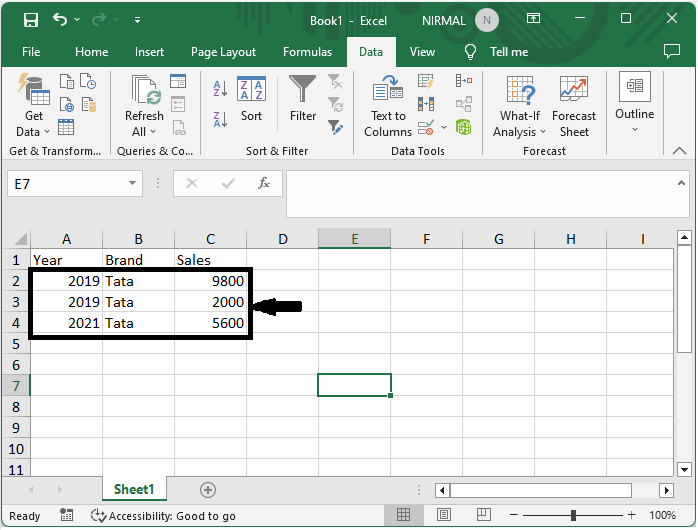This screenshot has width=698, height=530.
Task: Open What-If Analysis dropdown
Action: coord(519,106)
